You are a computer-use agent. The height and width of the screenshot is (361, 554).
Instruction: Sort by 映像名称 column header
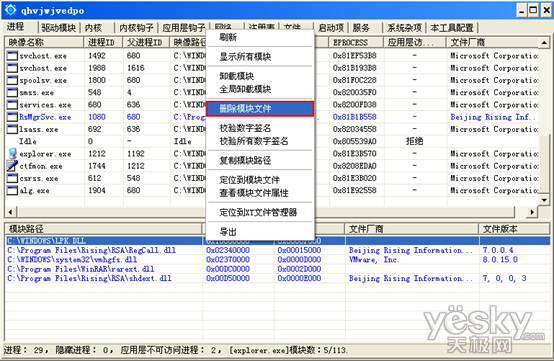coord(45,42)
